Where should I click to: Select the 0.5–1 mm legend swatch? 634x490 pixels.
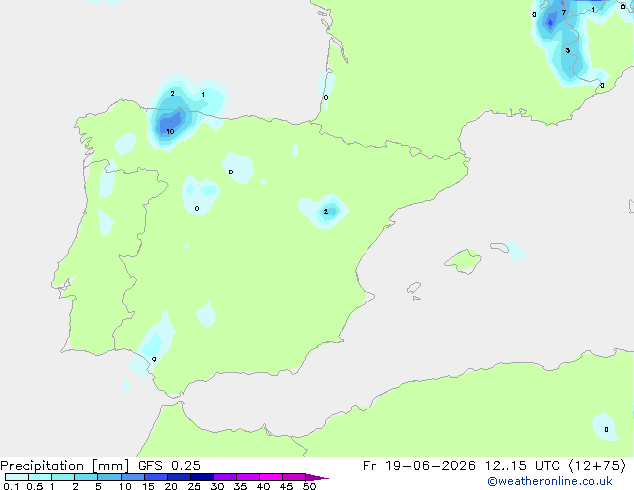(40, 477)
